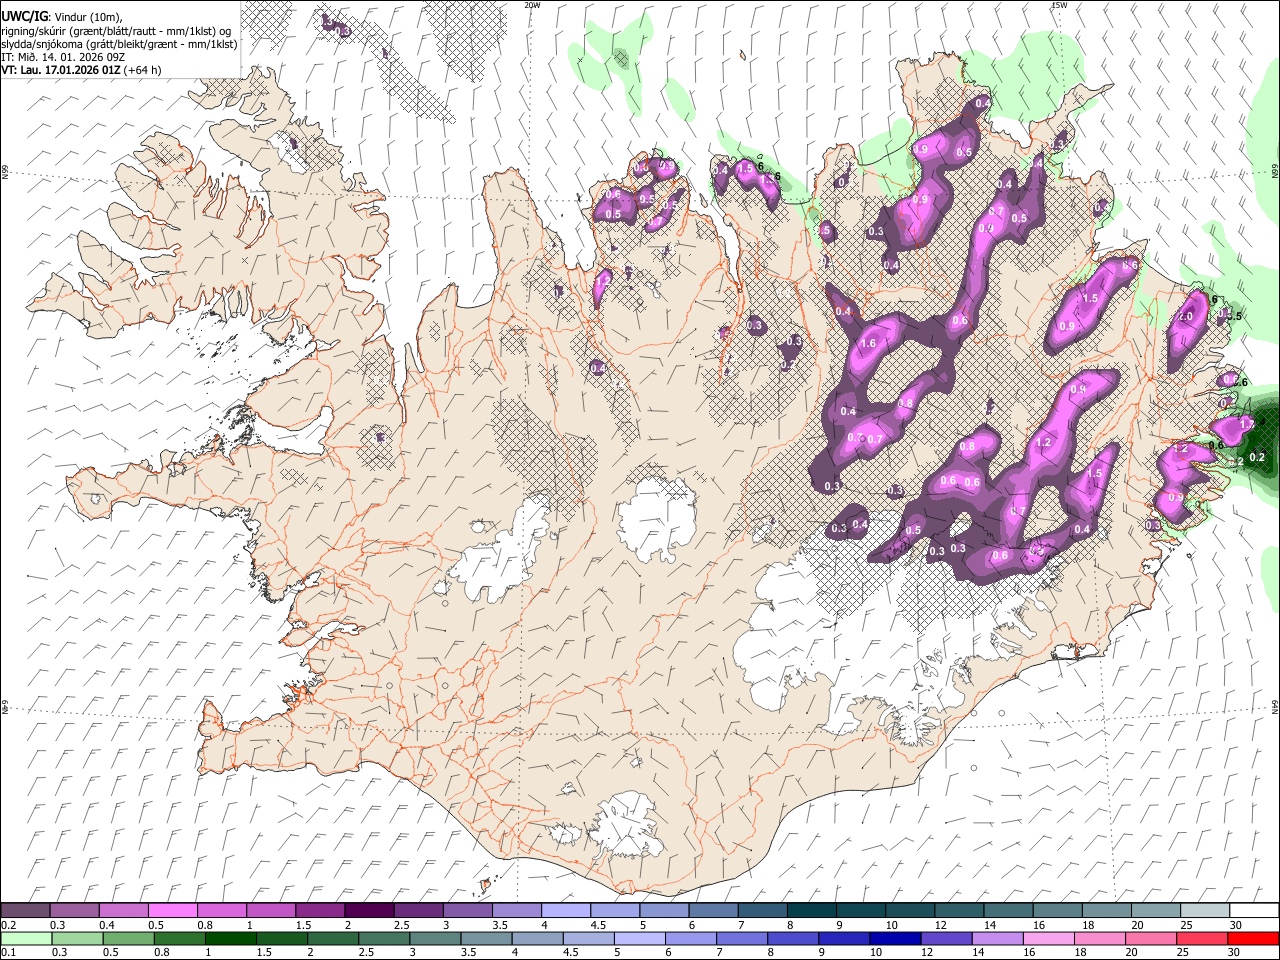Click the grey-green 2.5 rain-scale swatch
1280x960 pixels.
383,938
